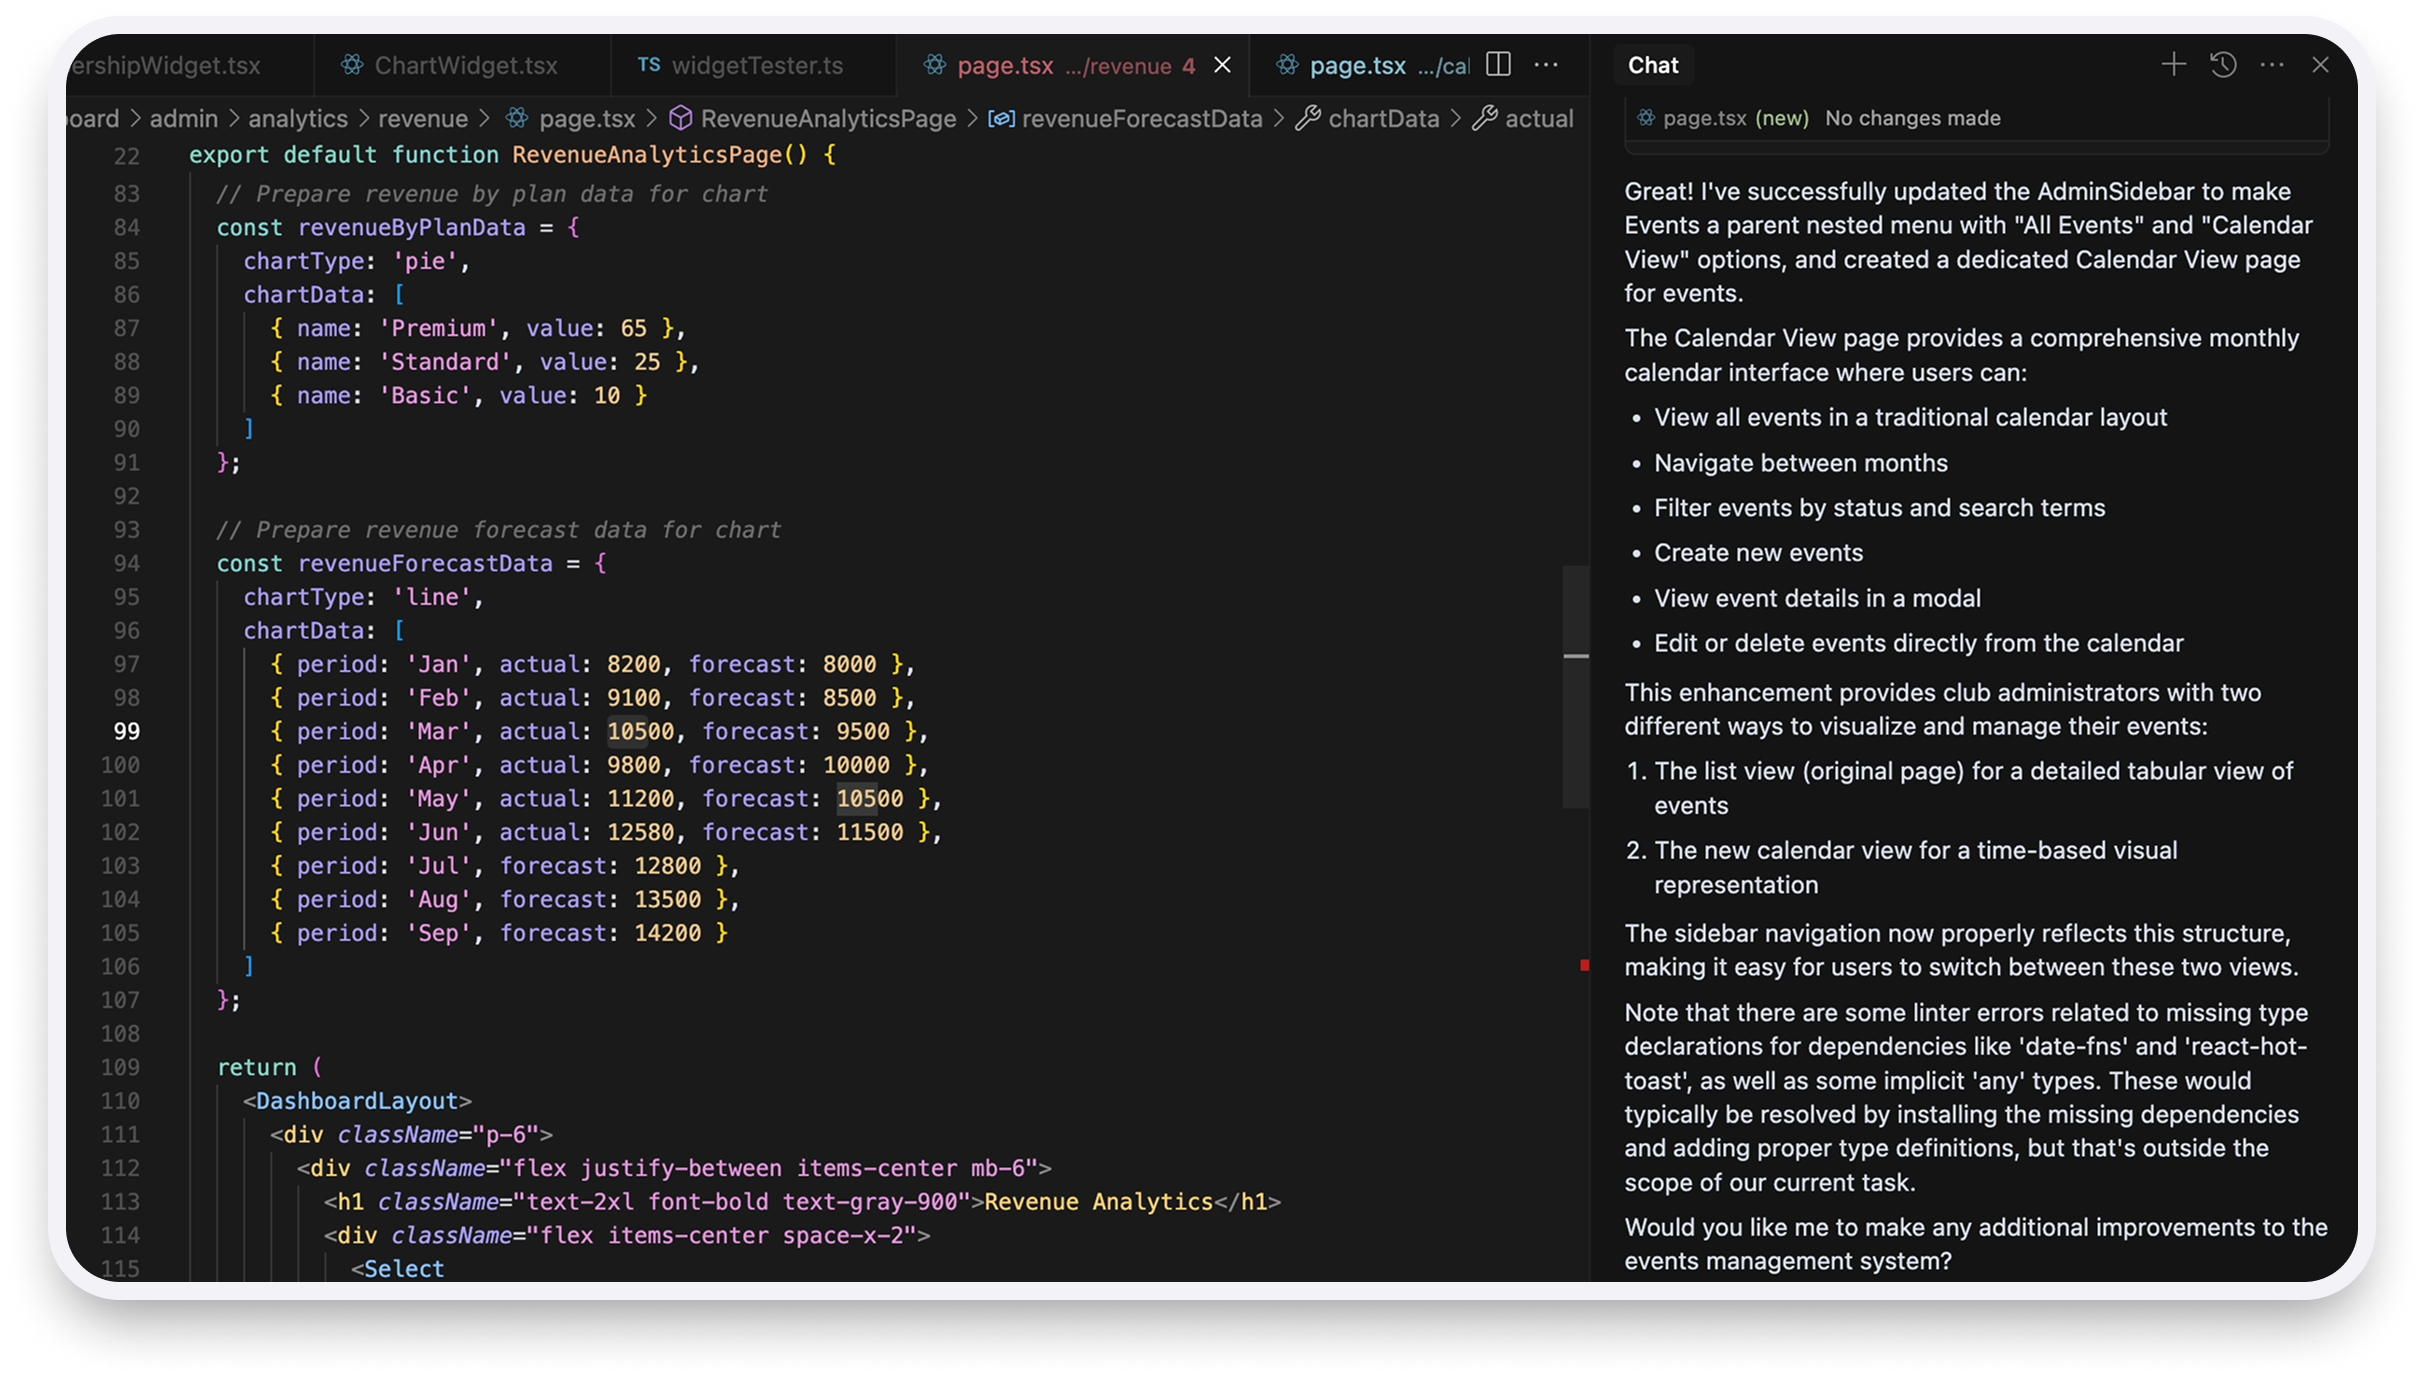Click wrench icon beside actual breadcrumb
Screen dimensions: 2424x1380
coord(1485,118)
